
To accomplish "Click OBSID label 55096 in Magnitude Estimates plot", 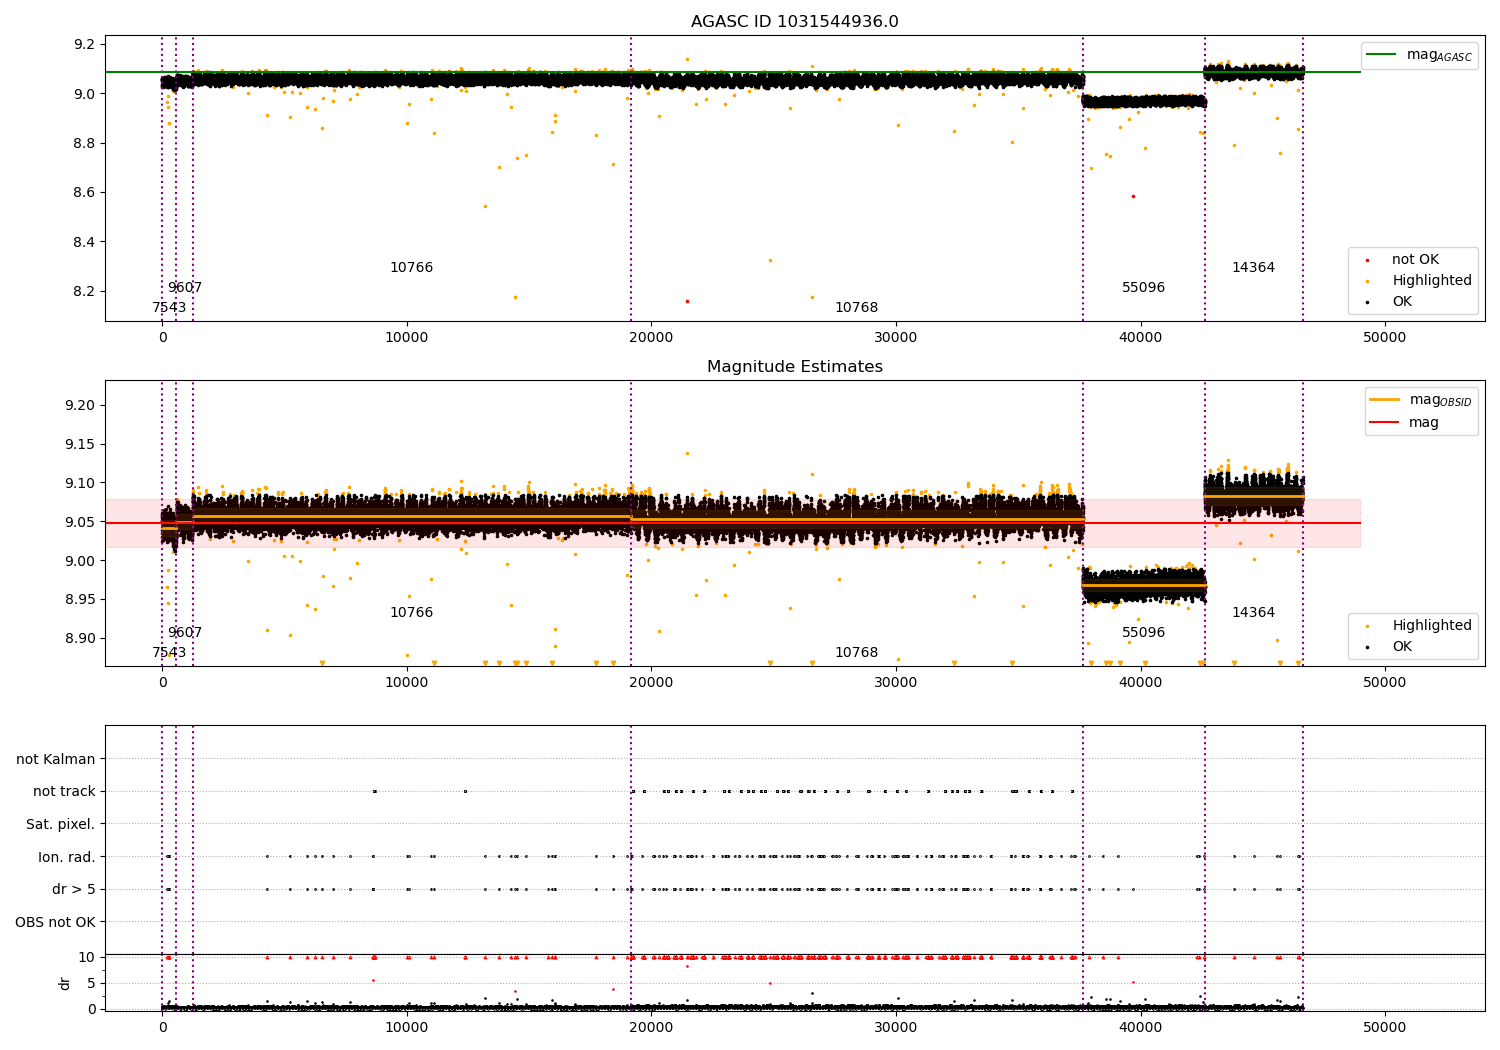I will [x=1144, y=633].
